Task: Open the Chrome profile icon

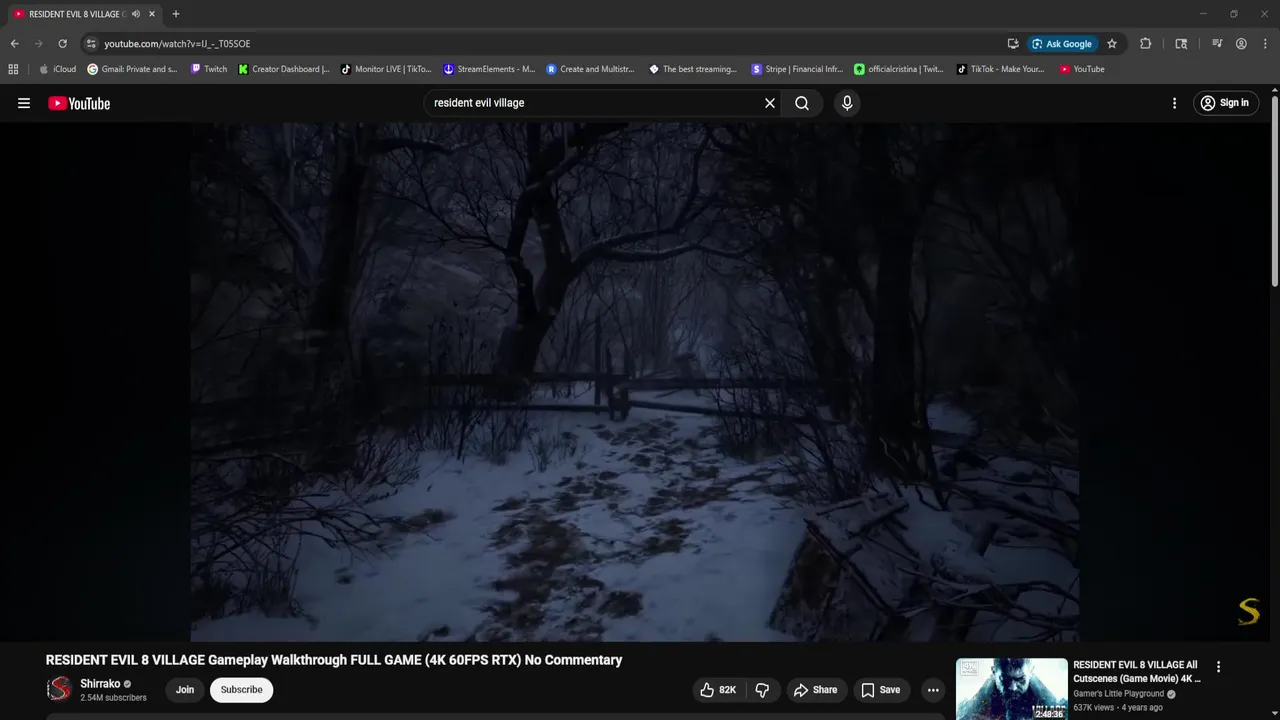Action: coord(1241,44)
